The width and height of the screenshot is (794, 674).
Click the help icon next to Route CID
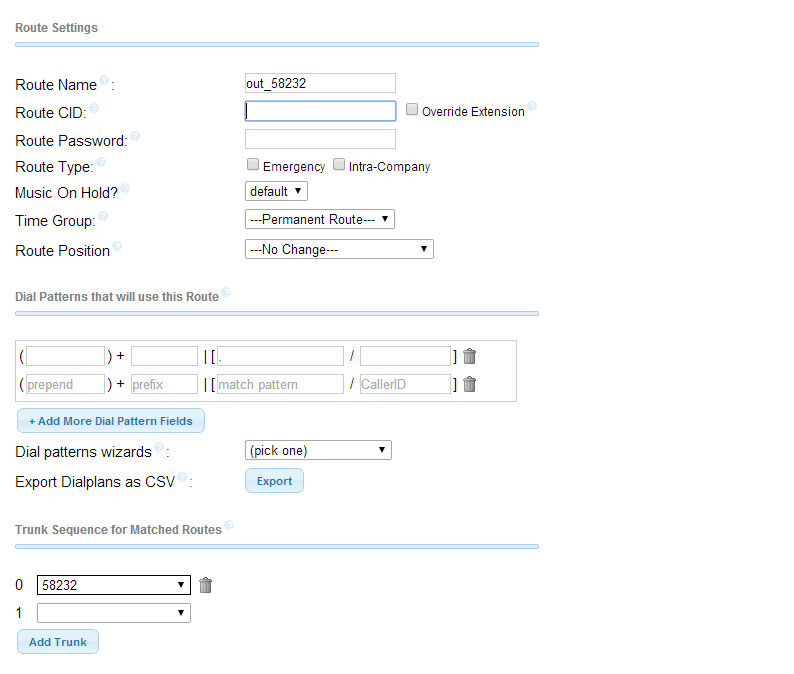94,108
